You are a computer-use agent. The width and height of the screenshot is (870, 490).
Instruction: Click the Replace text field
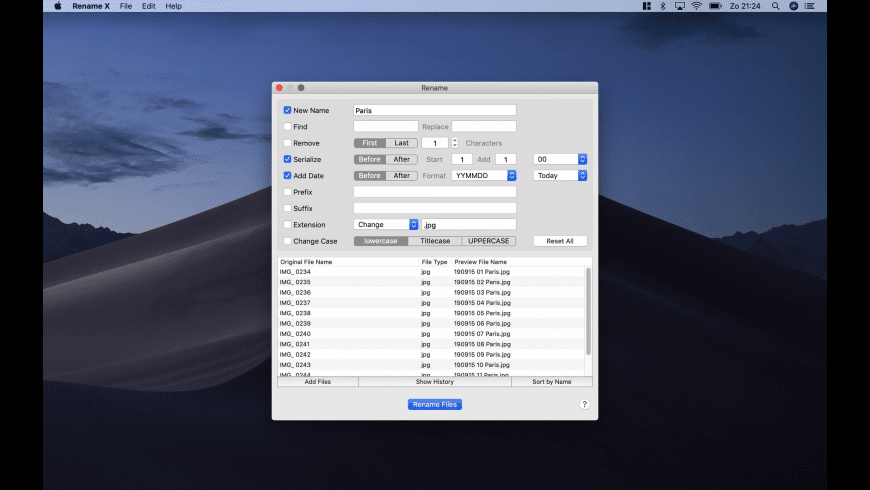tap(484, 127)
